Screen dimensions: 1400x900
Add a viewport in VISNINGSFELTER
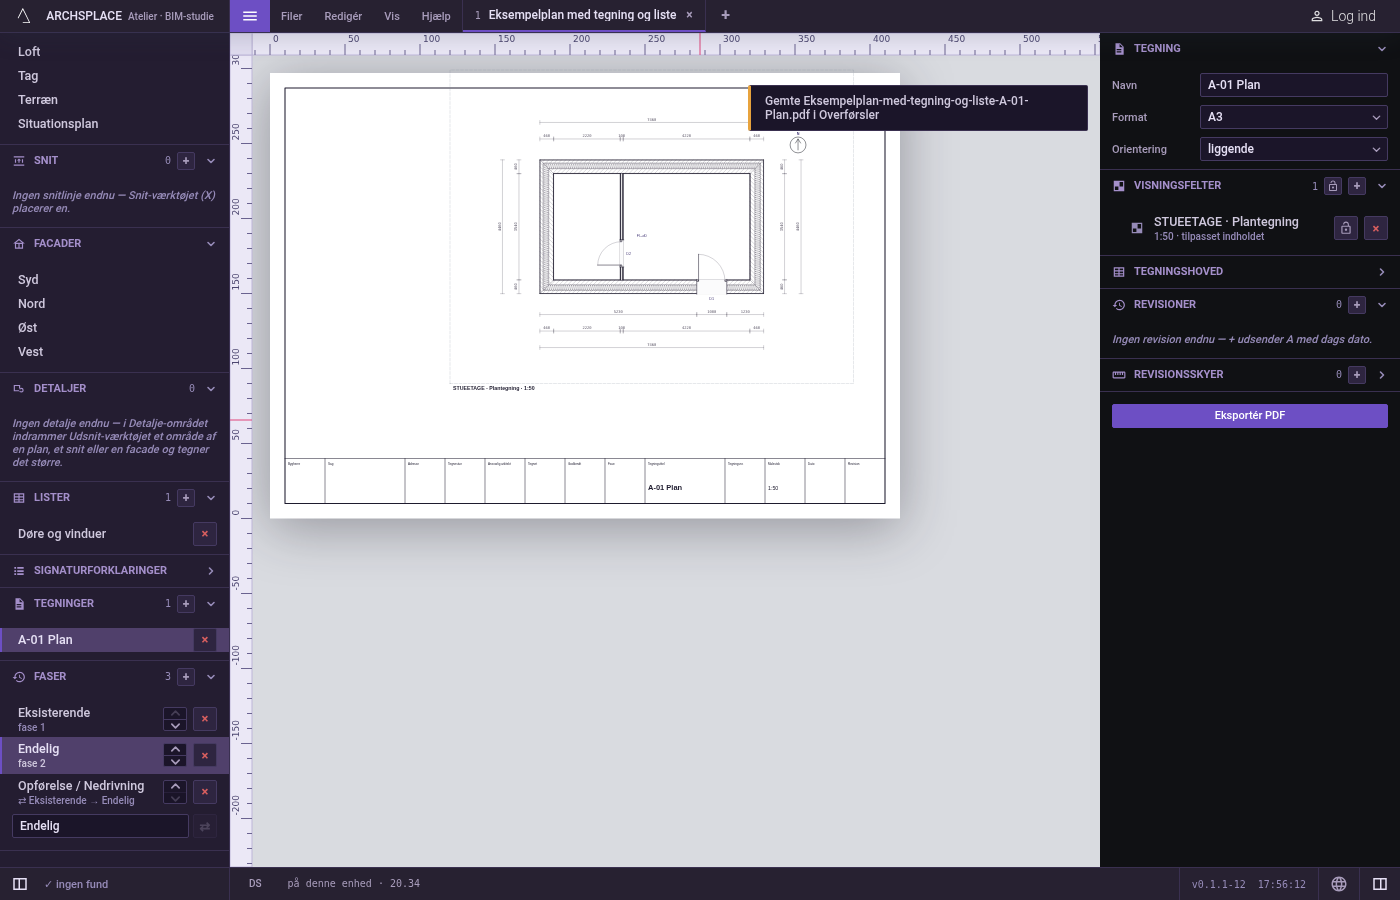(1357, 186)
